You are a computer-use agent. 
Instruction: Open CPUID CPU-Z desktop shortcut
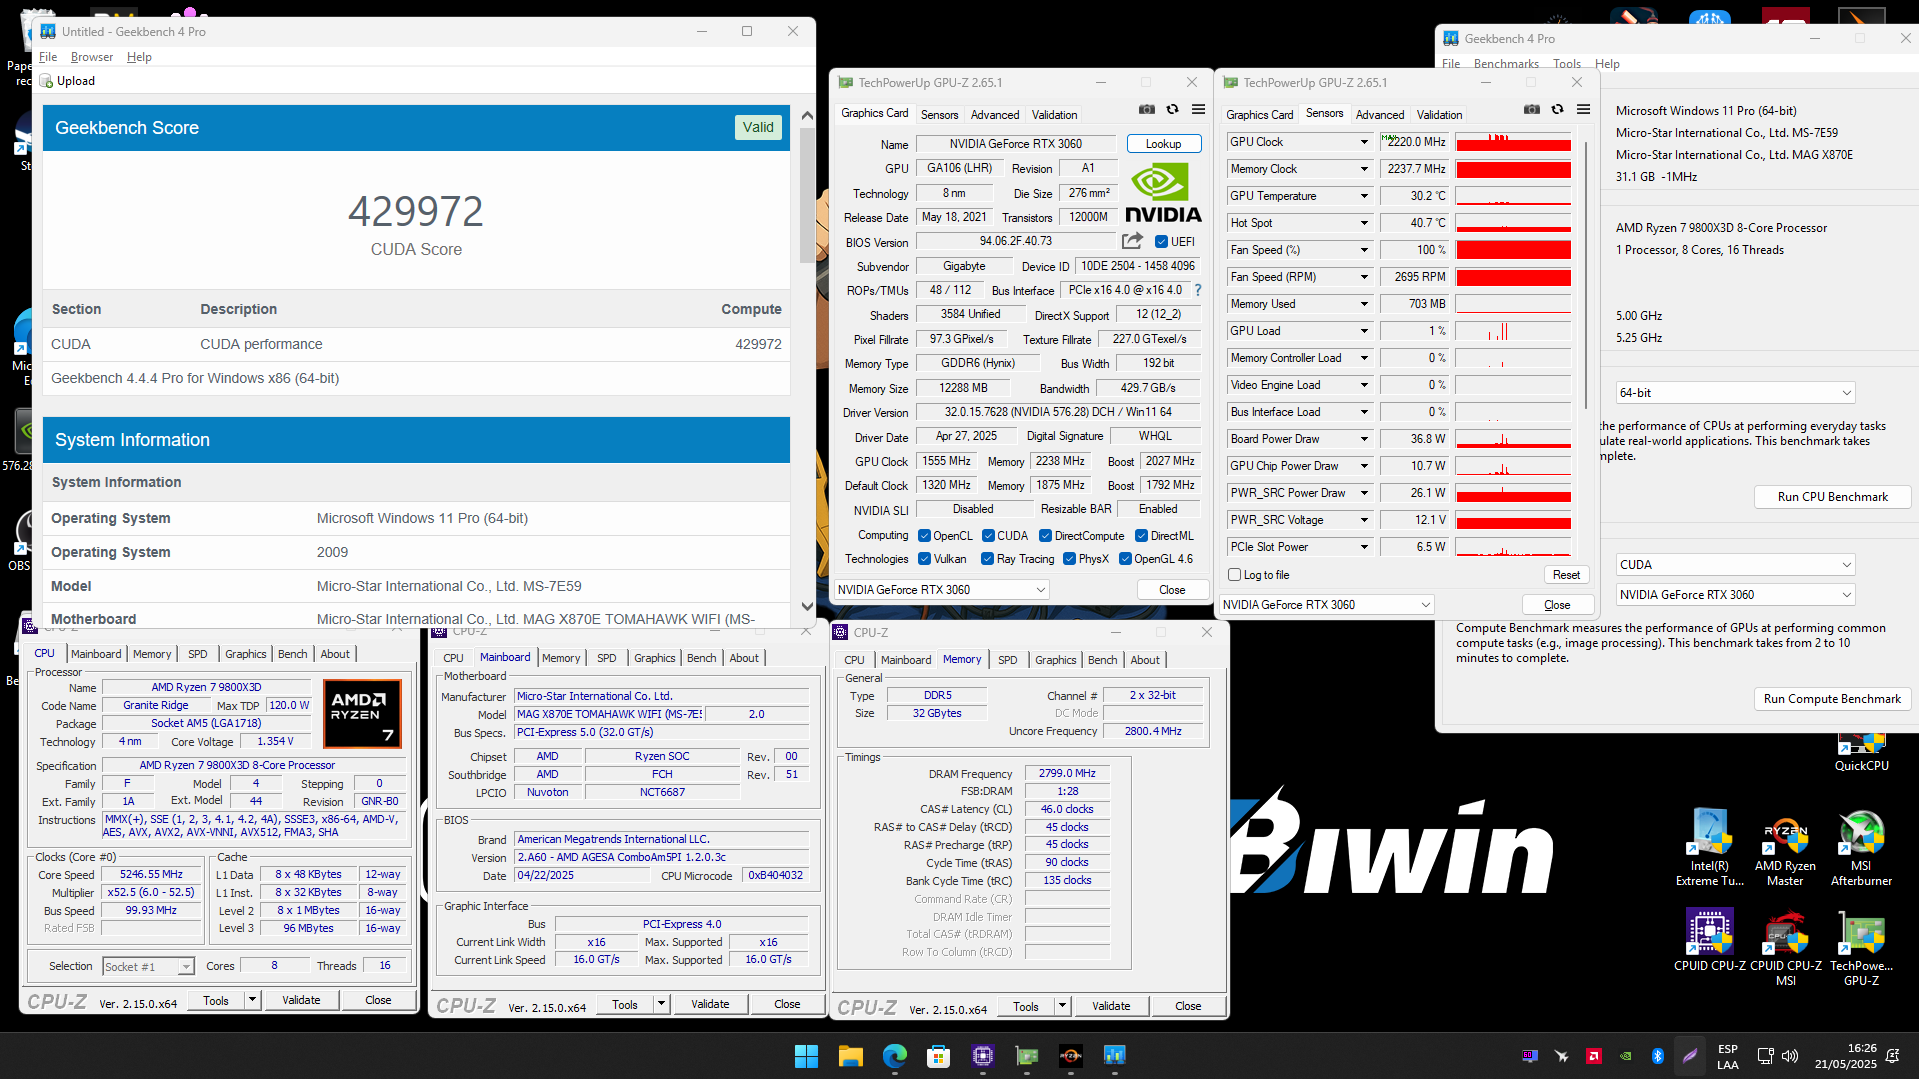point(1709,940)
